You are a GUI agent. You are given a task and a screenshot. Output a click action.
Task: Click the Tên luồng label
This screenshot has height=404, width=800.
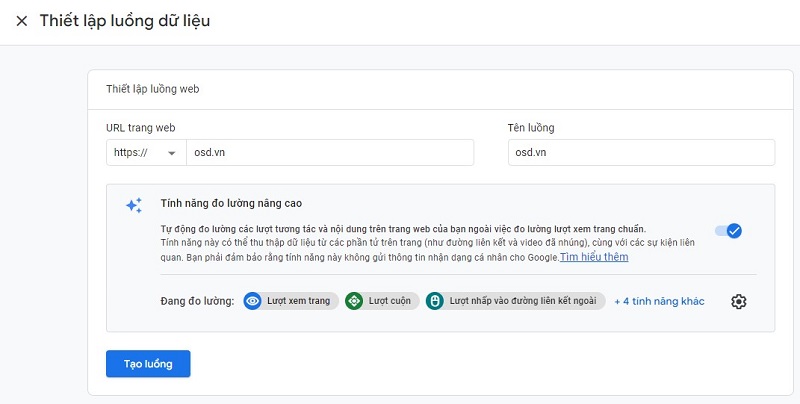531,128
